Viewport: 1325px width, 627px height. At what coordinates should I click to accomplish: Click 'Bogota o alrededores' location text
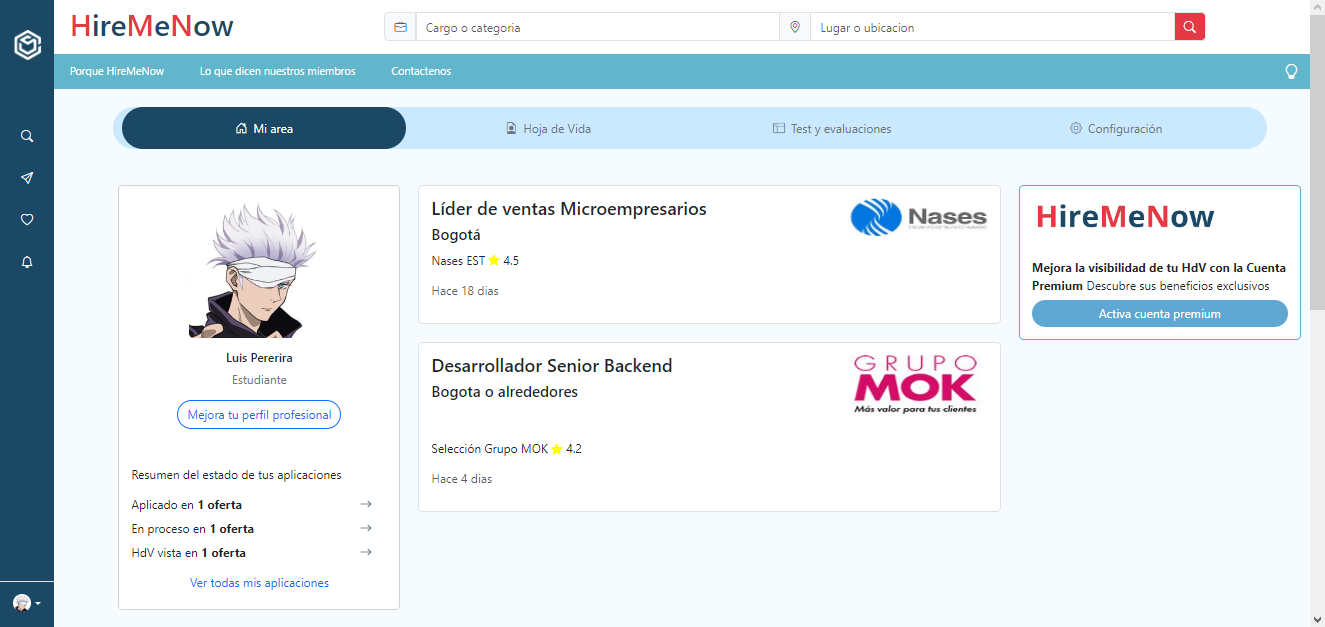tap(505, 392)
